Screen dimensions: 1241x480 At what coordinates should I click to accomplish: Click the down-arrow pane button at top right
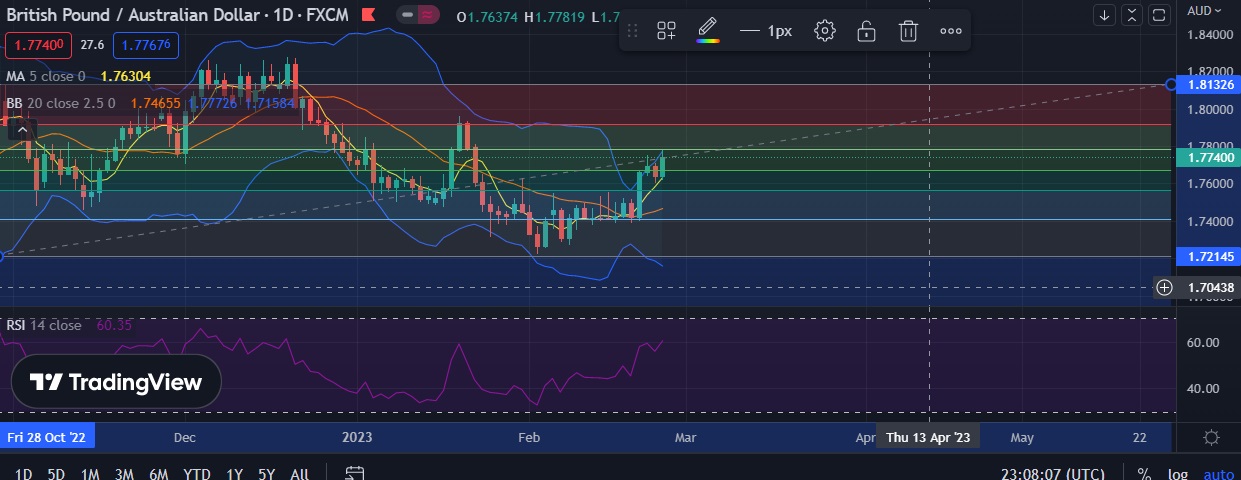pyautogui.click(x=1105, y=15)
